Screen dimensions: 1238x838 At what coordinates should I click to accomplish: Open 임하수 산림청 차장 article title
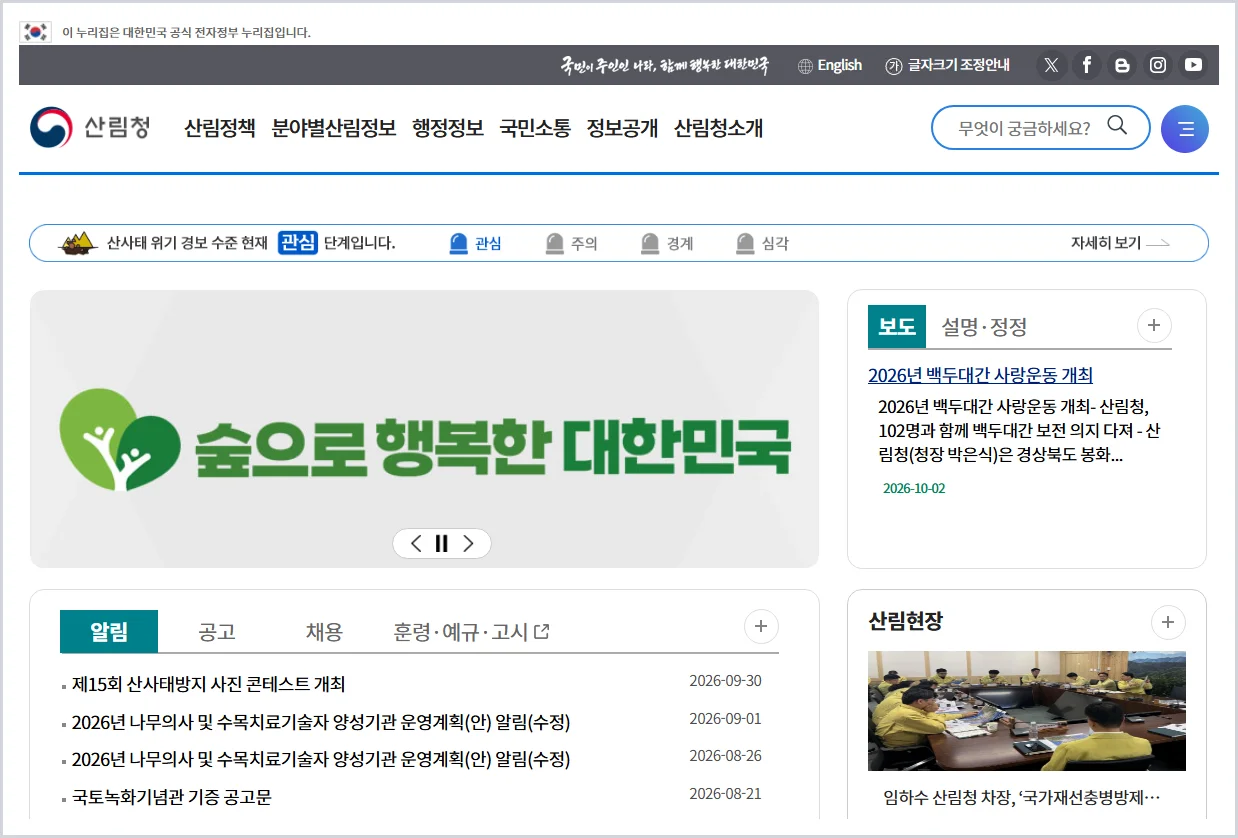pos(1022,798)
